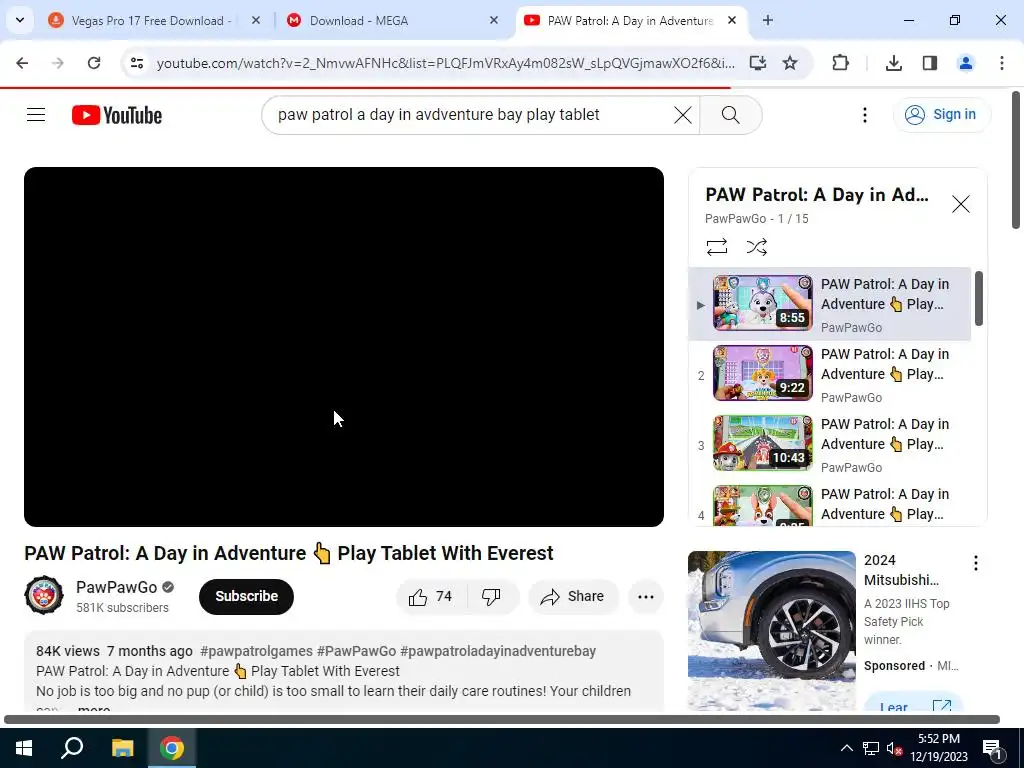1024x768 pixels.
Task: Click the YouTube logo
Action: (117, 115)
